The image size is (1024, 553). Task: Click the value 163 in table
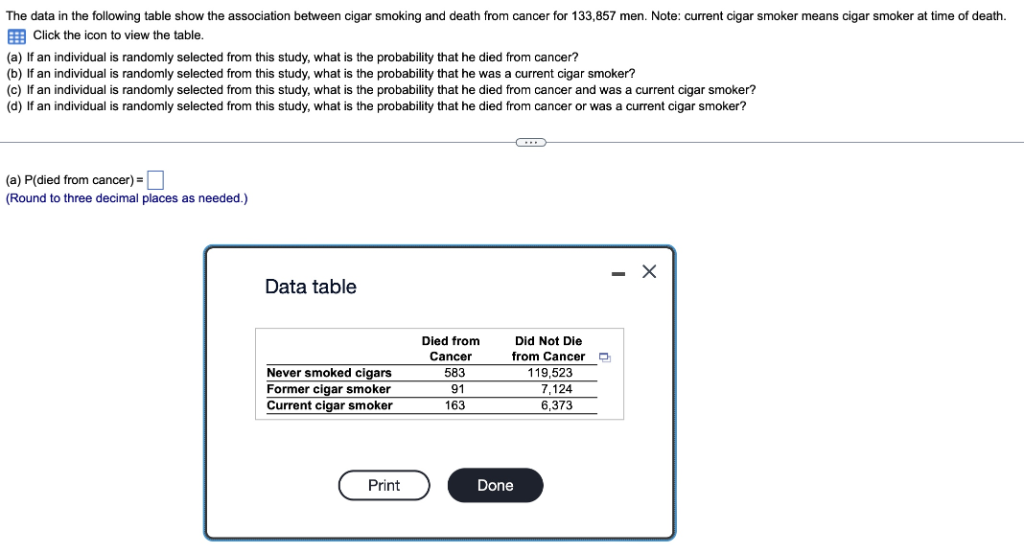(455, 405)
